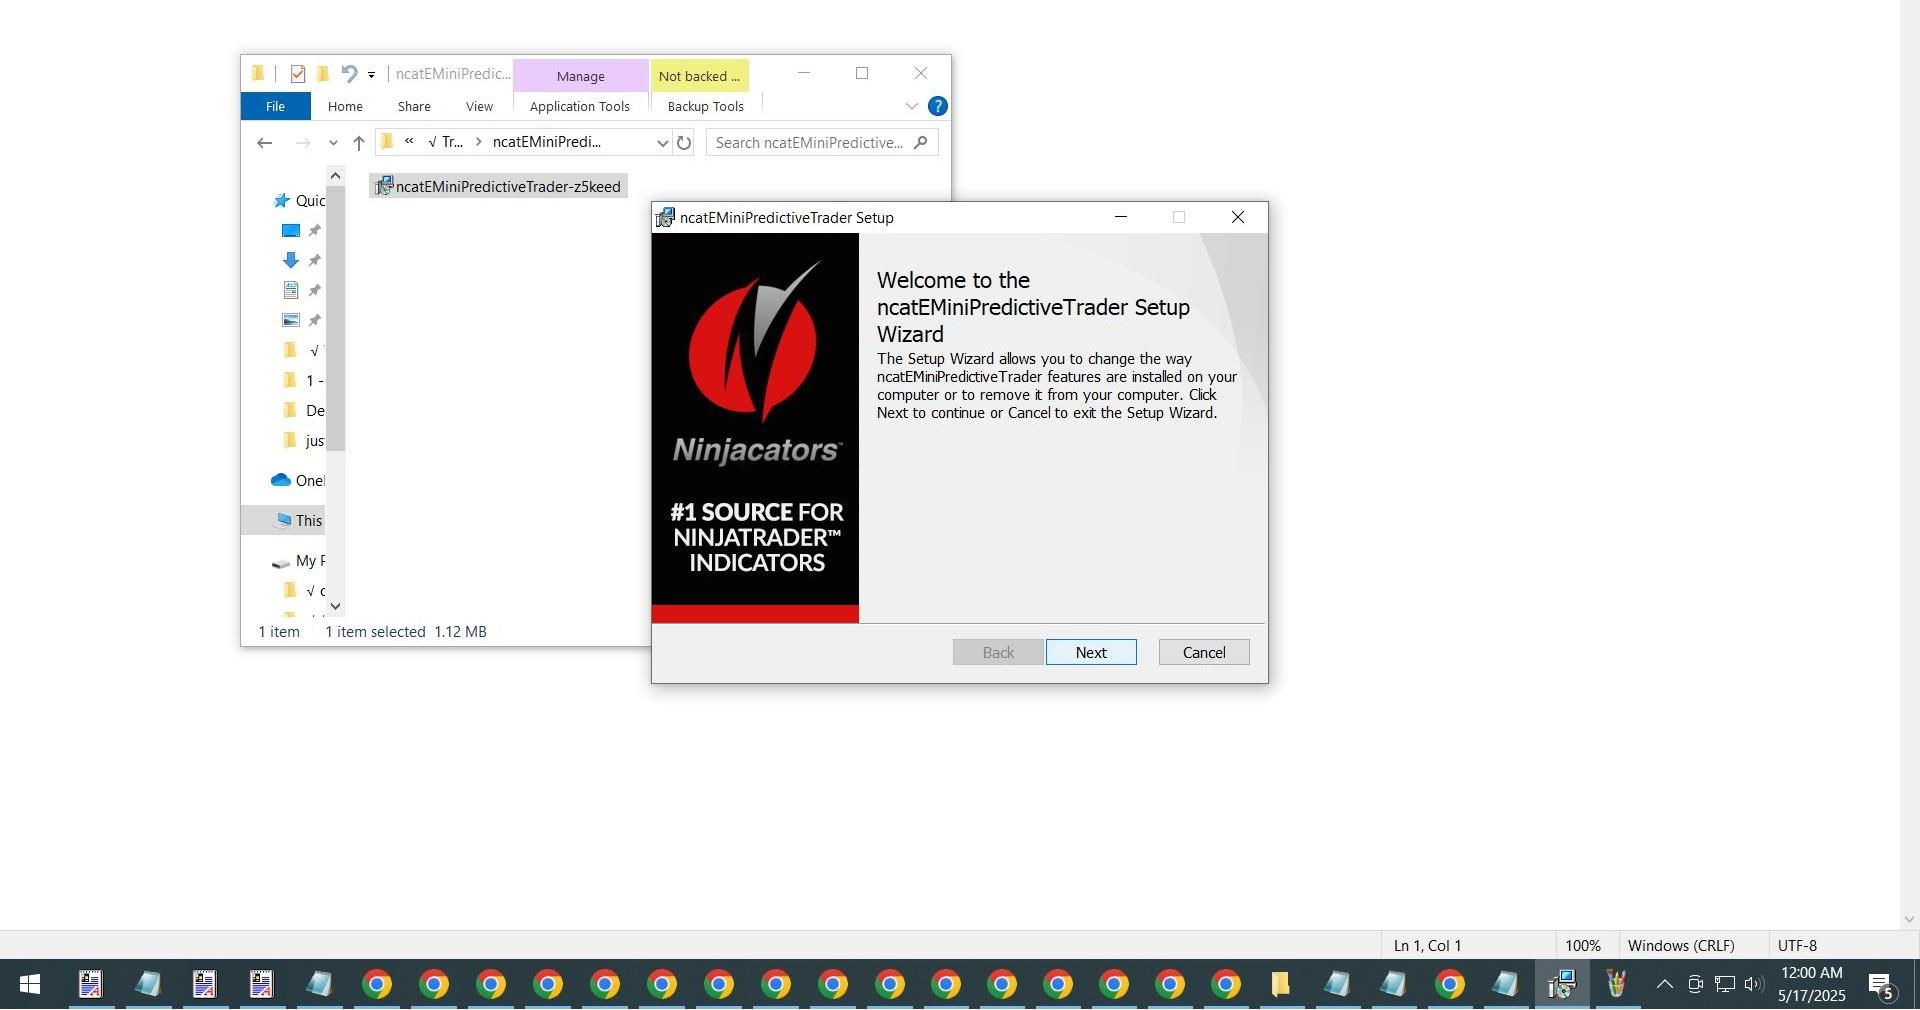Open the 'De' folder in navigation pane
This screenshot has width=1920, height=1010.
pos(304,410)
